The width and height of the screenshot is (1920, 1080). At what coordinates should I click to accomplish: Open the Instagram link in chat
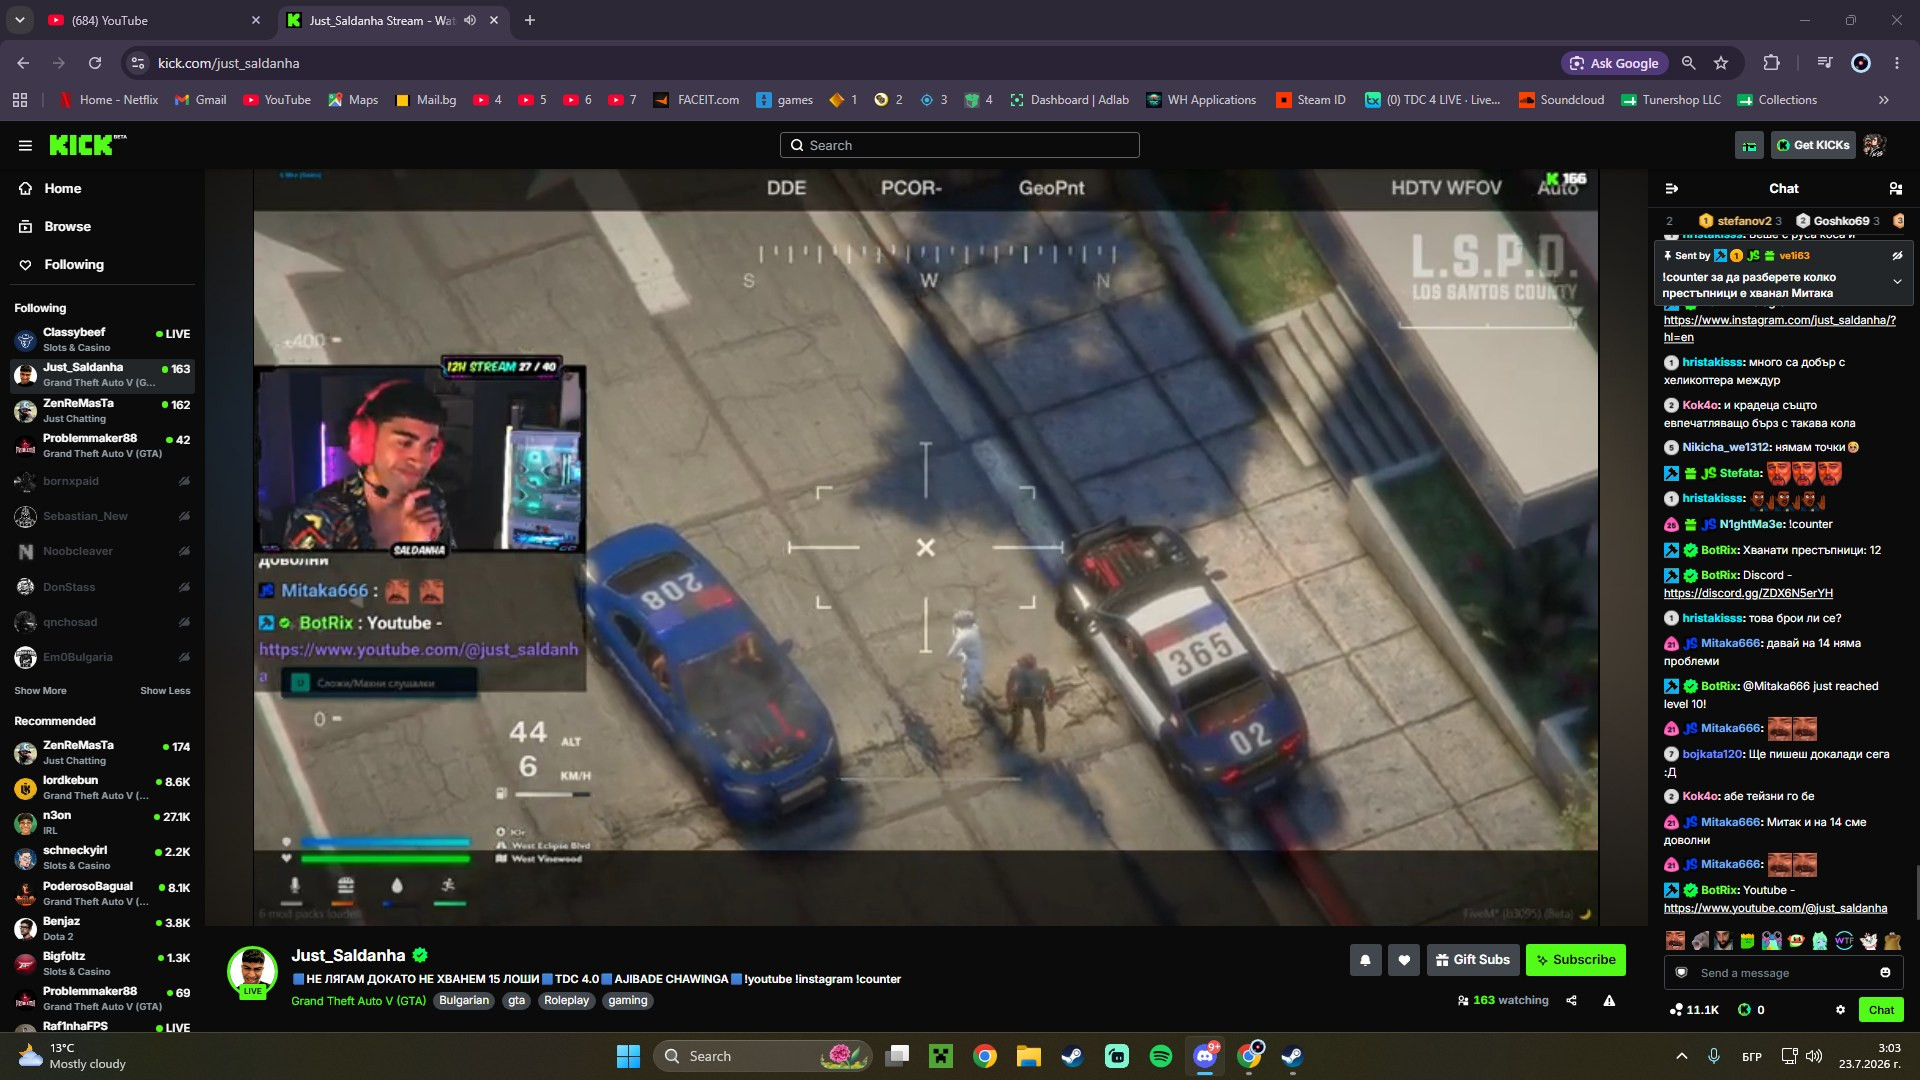[1779, 329]
